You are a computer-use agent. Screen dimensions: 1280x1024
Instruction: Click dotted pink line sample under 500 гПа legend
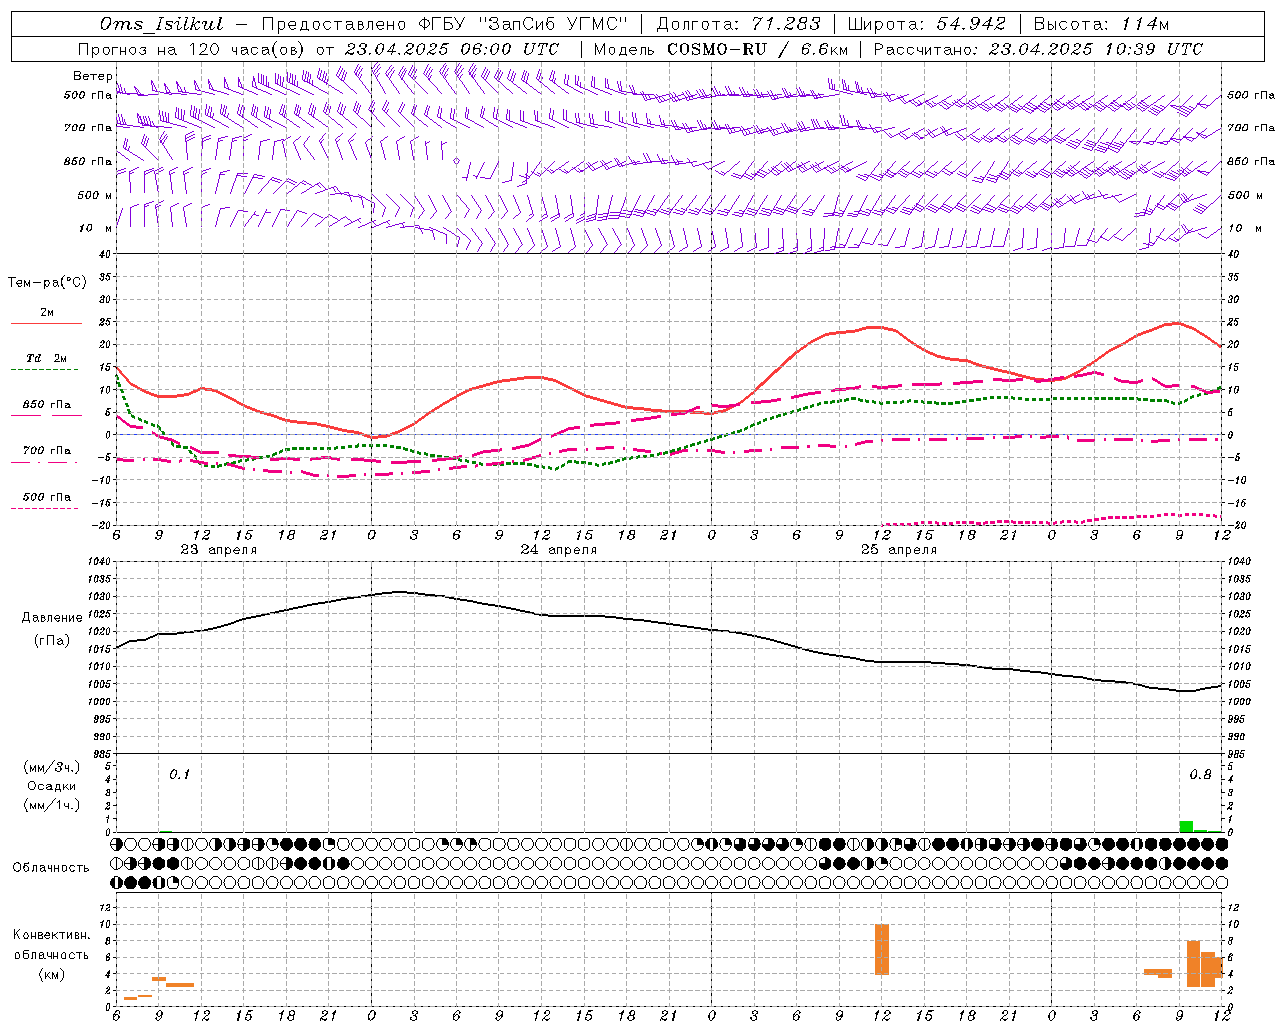(x=44, y=508)
